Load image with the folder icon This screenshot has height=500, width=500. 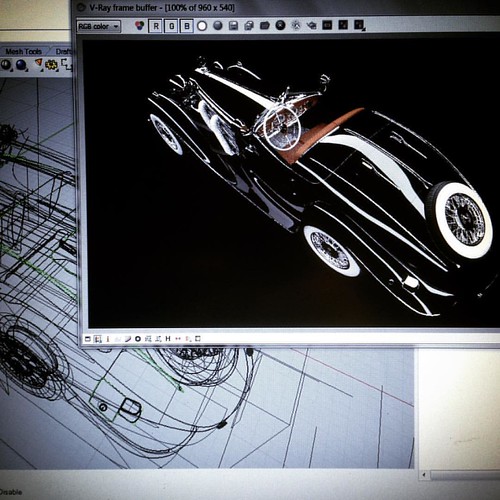click(265, 25)
